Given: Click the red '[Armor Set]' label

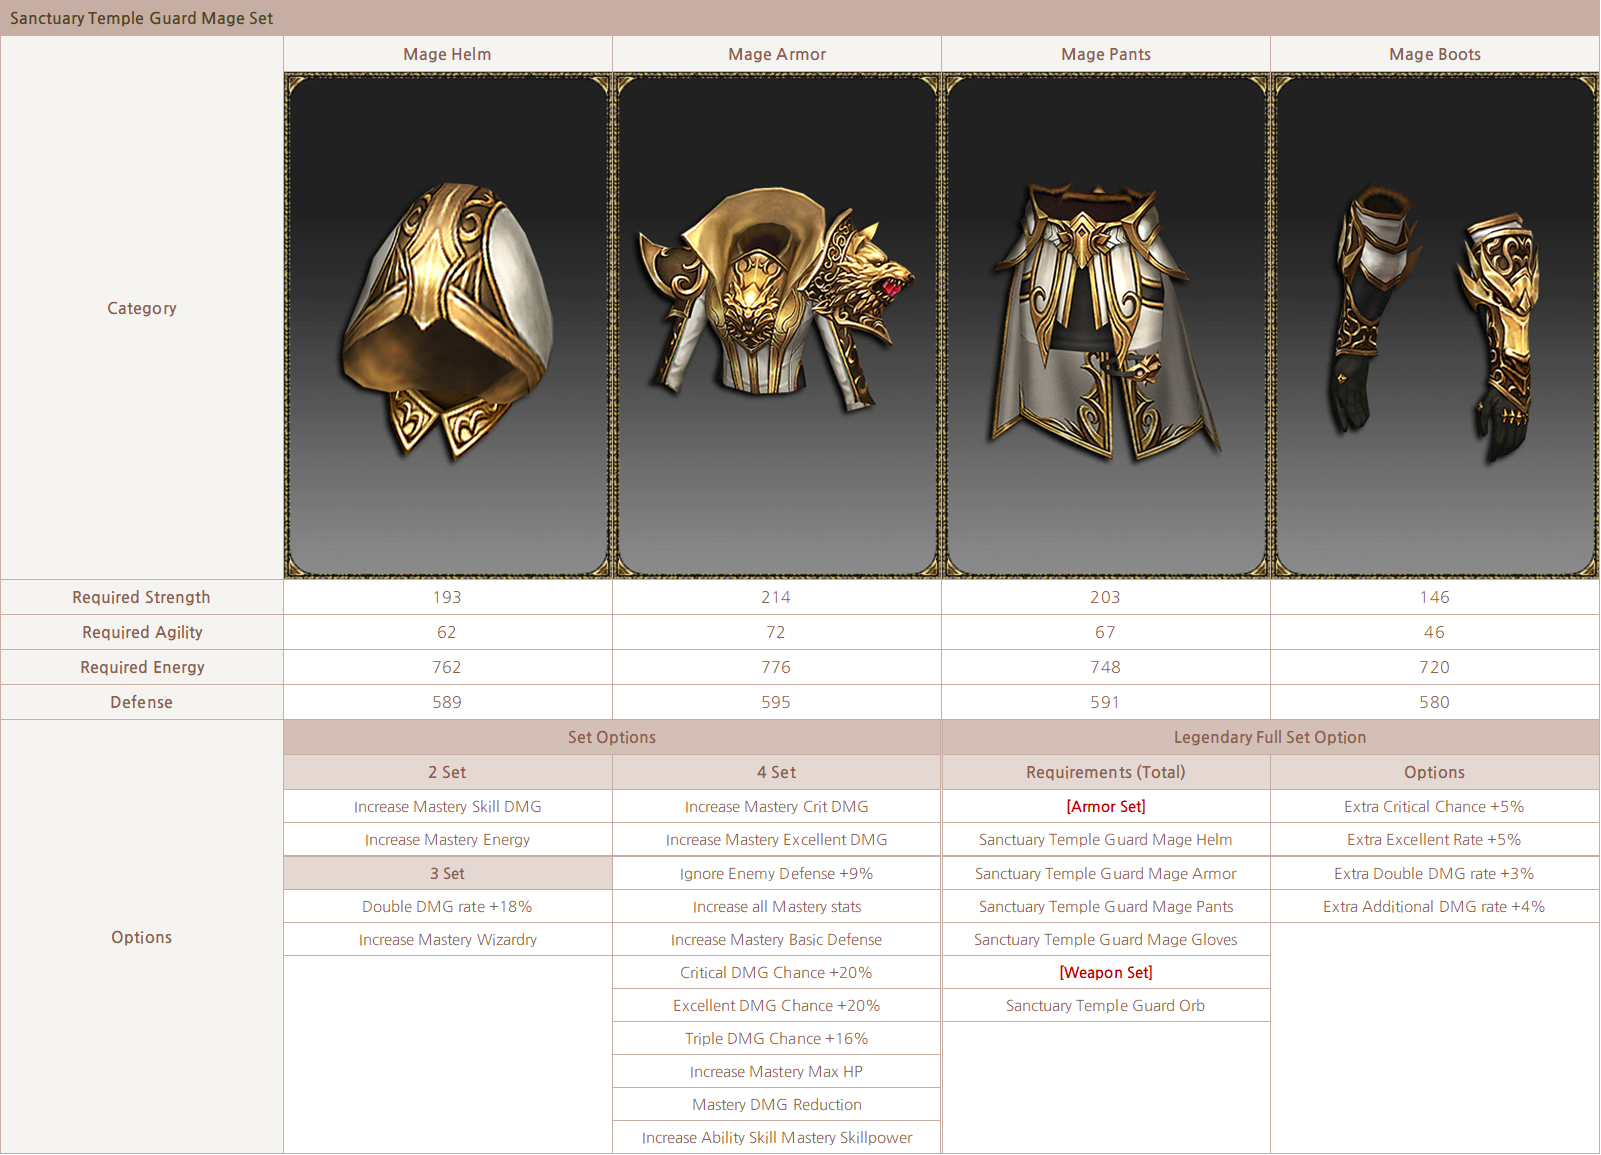Looking at the screenshot, I should [1106, 806].
